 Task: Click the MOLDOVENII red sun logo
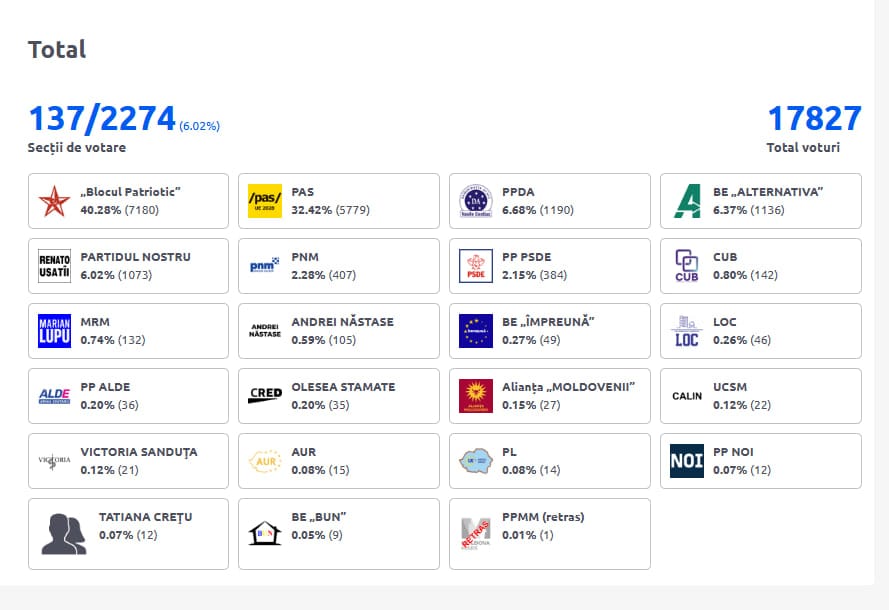point(476,396)
